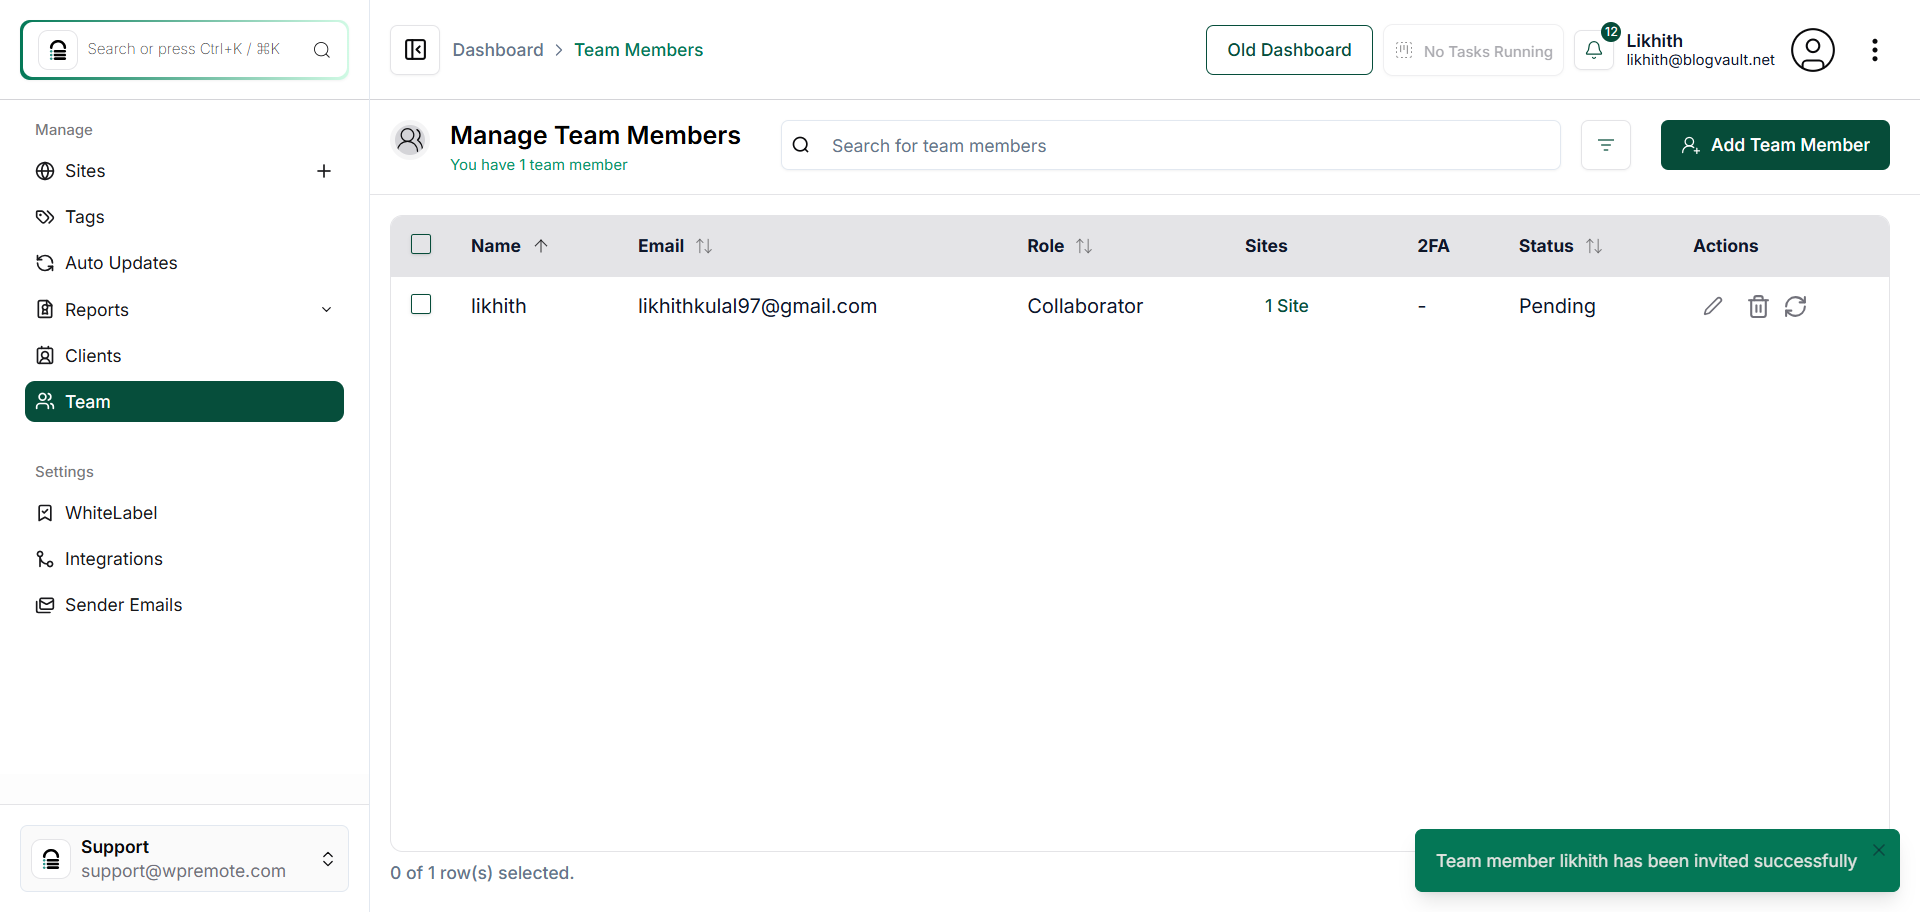Open the Dashboard breadcrumb link
The image size is (1920, 912).
[498, 49]
